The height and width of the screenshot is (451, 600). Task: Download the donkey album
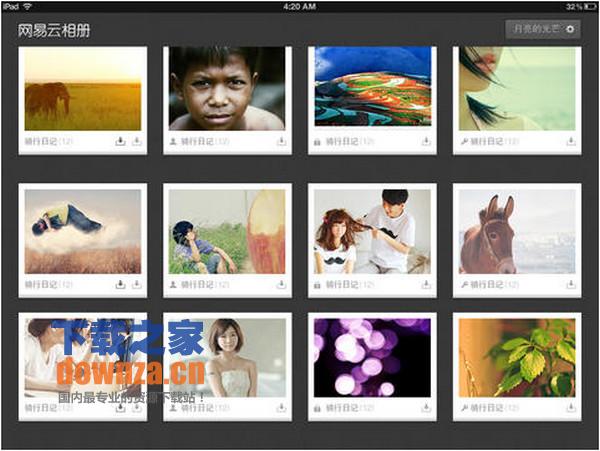point(571,285)
